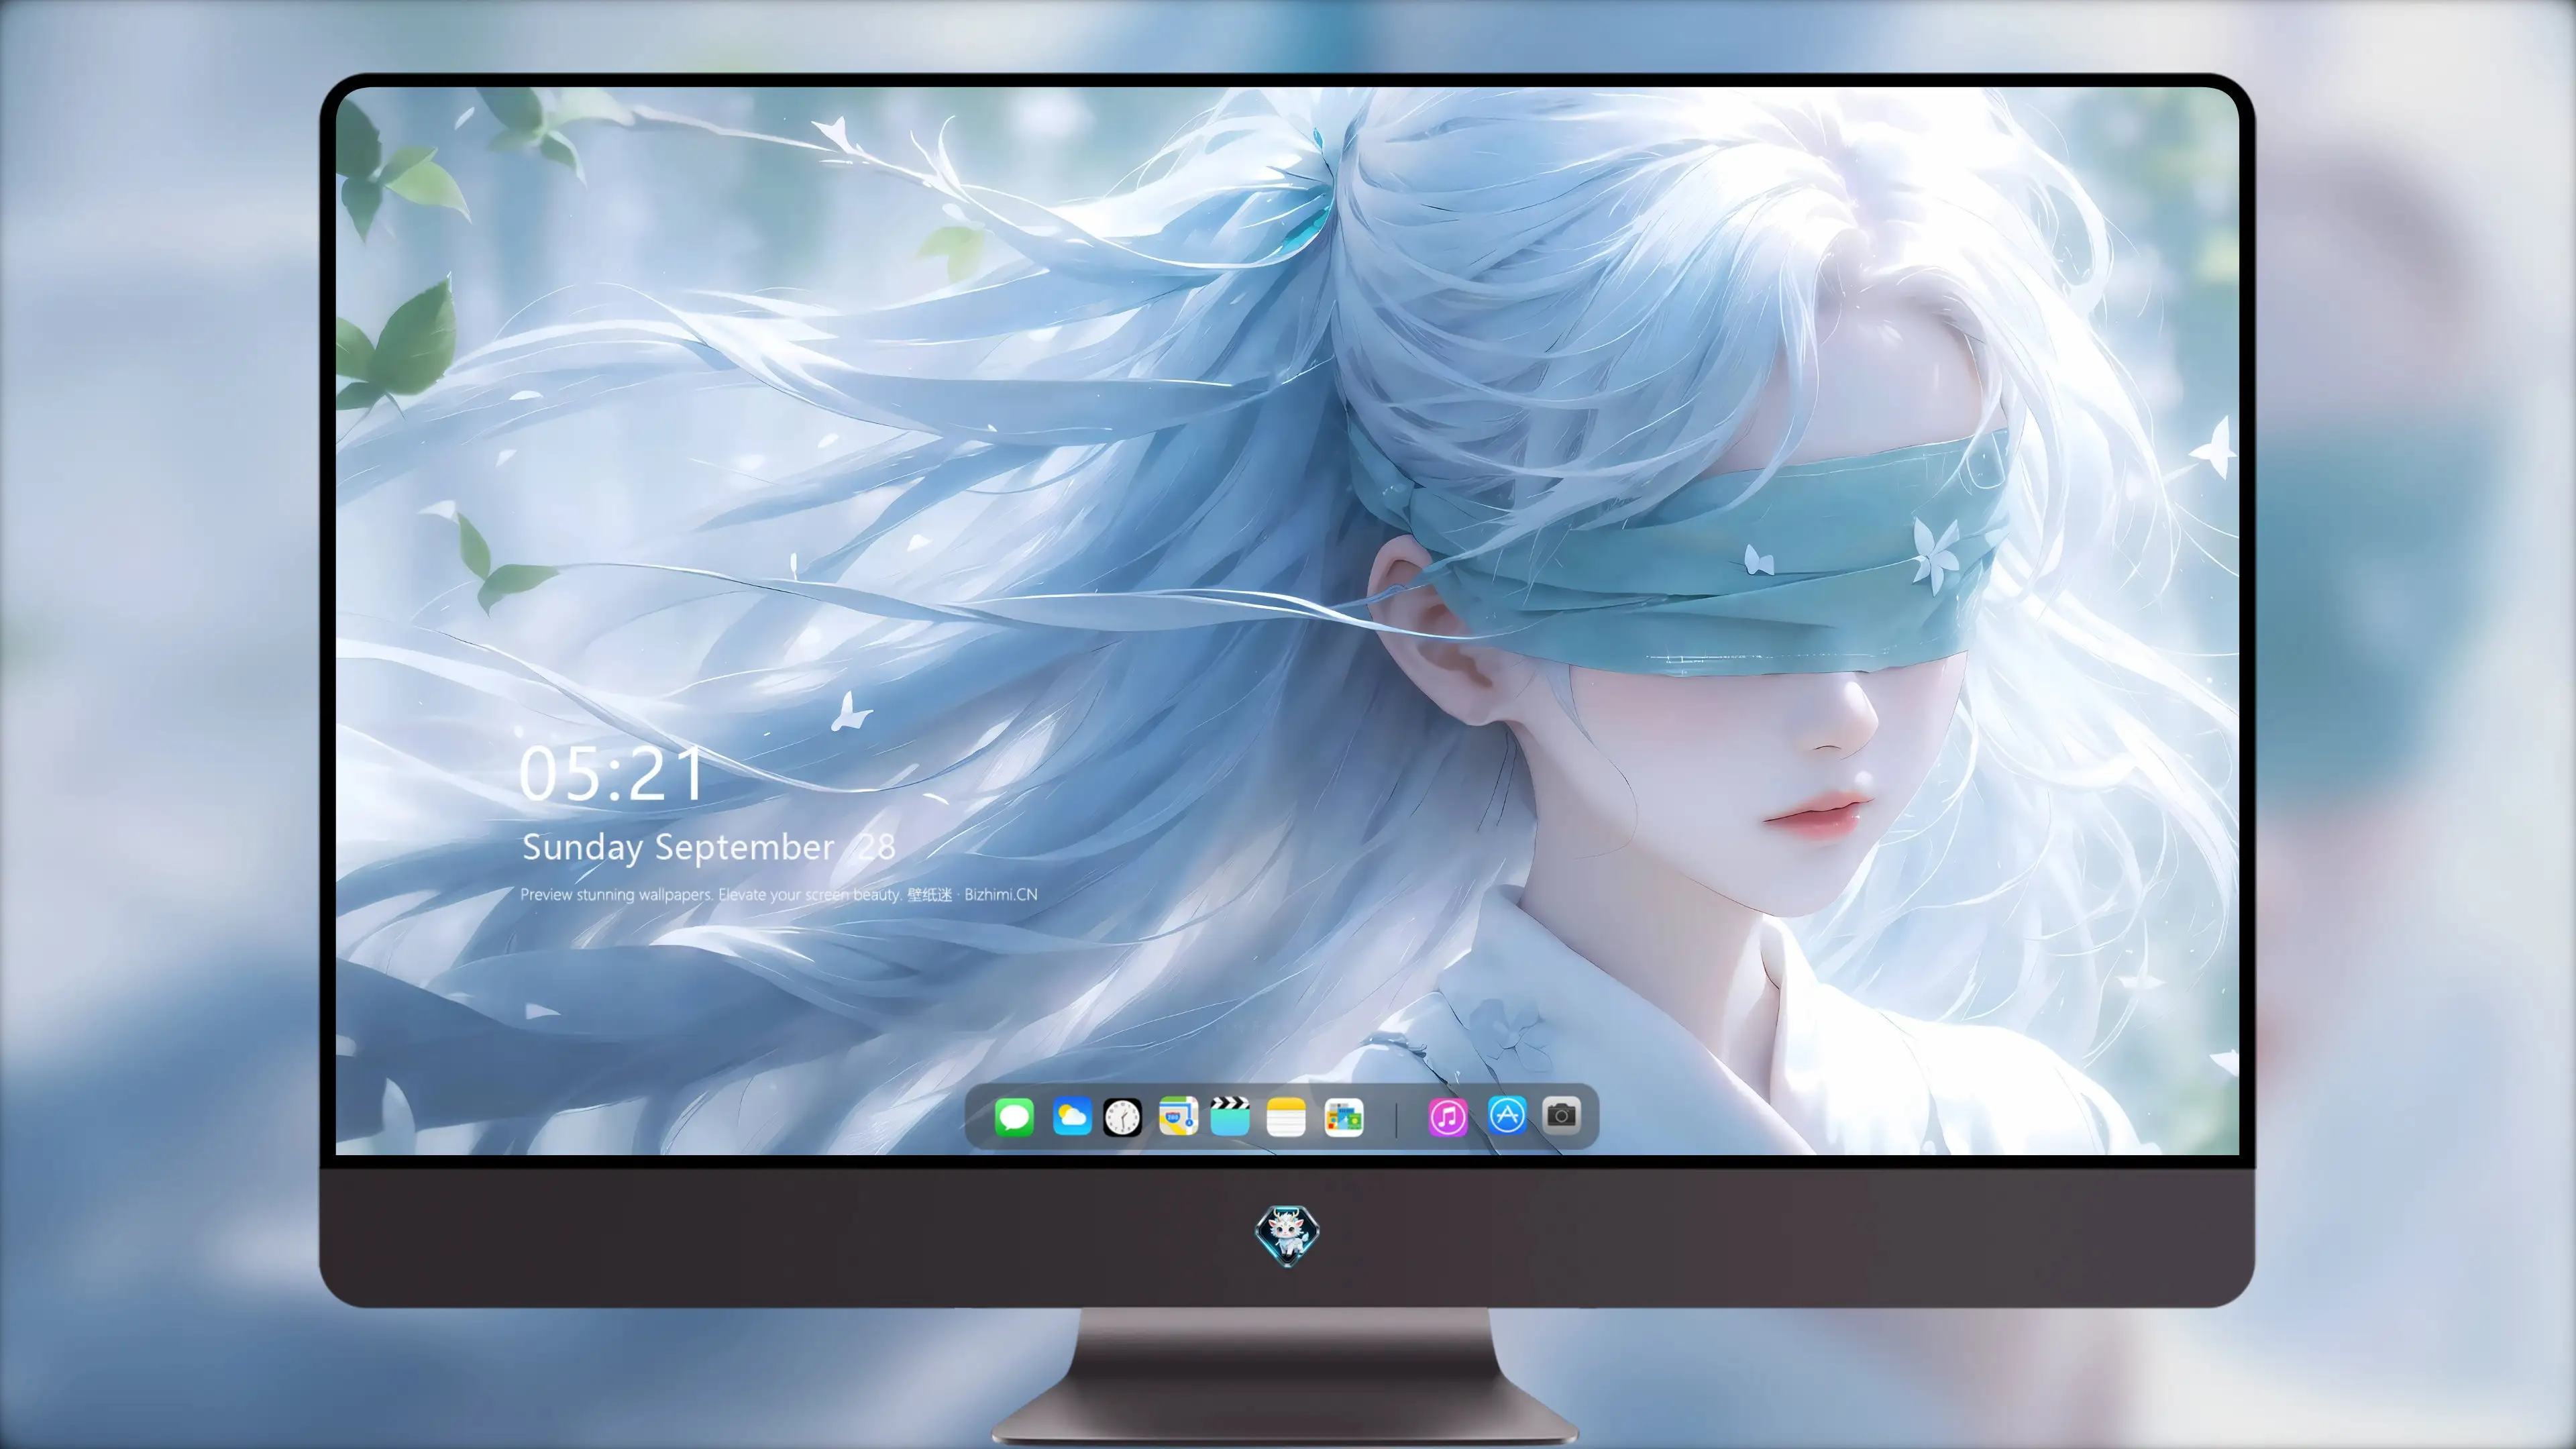Open the Maps app in the dock
Viewport: 2576px width, 1449px height.
tap(1178, 1116)
